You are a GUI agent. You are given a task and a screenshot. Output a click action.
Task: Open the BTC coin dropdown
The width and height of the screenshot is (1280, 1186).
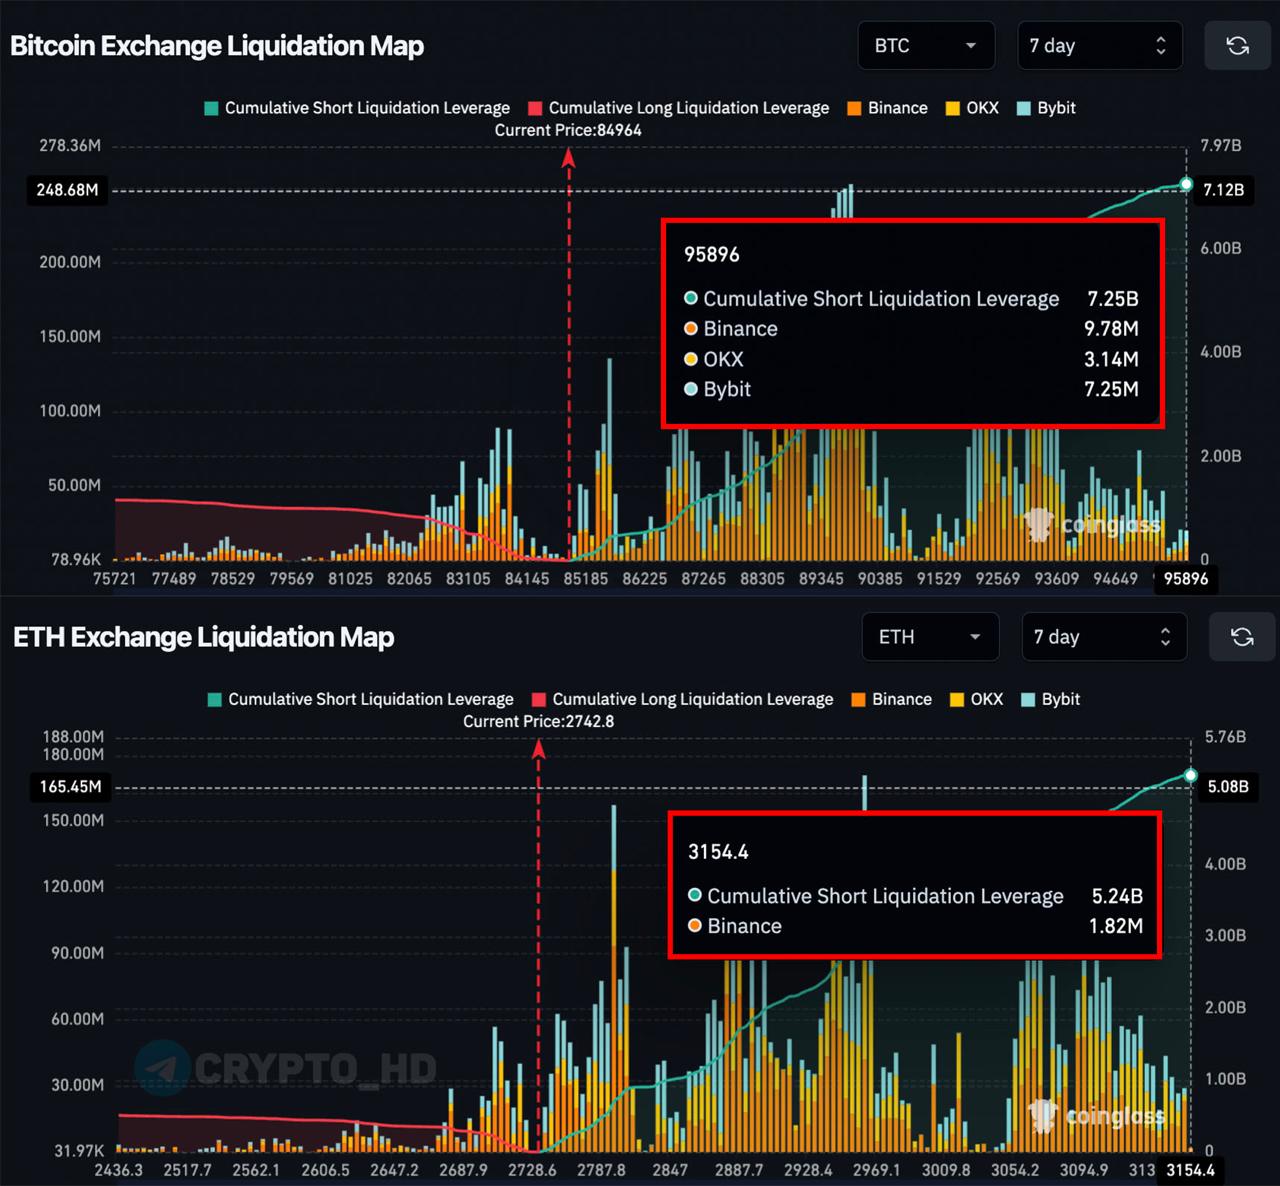(x=925, y=46)
